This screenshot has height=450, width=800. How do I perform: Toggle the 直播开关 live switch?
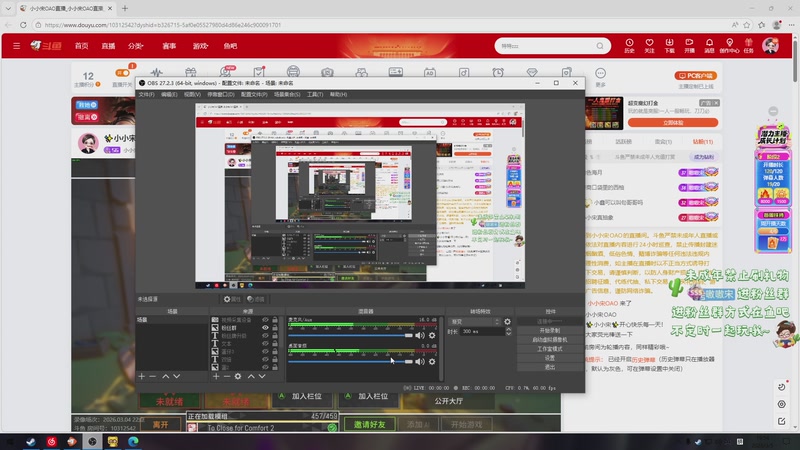122,72
